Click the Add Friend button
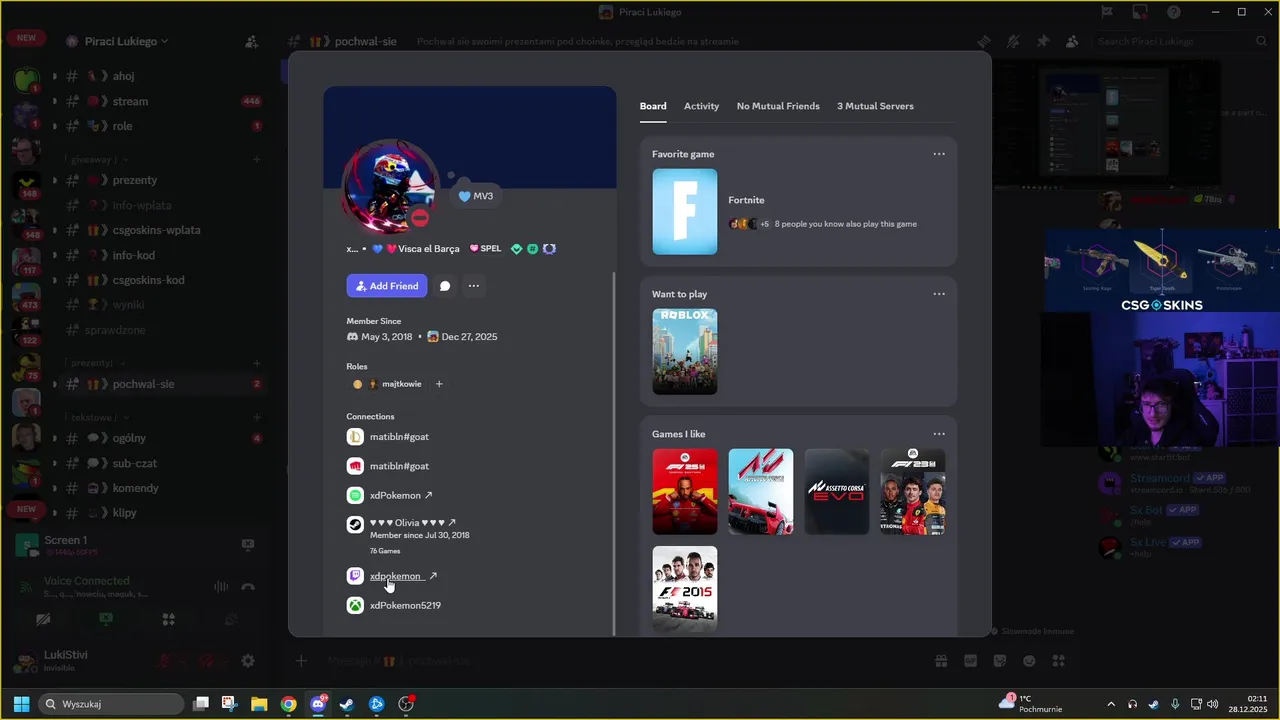Screen dimensions: 1280x720 pyautogui.click(x=387, y=286)
